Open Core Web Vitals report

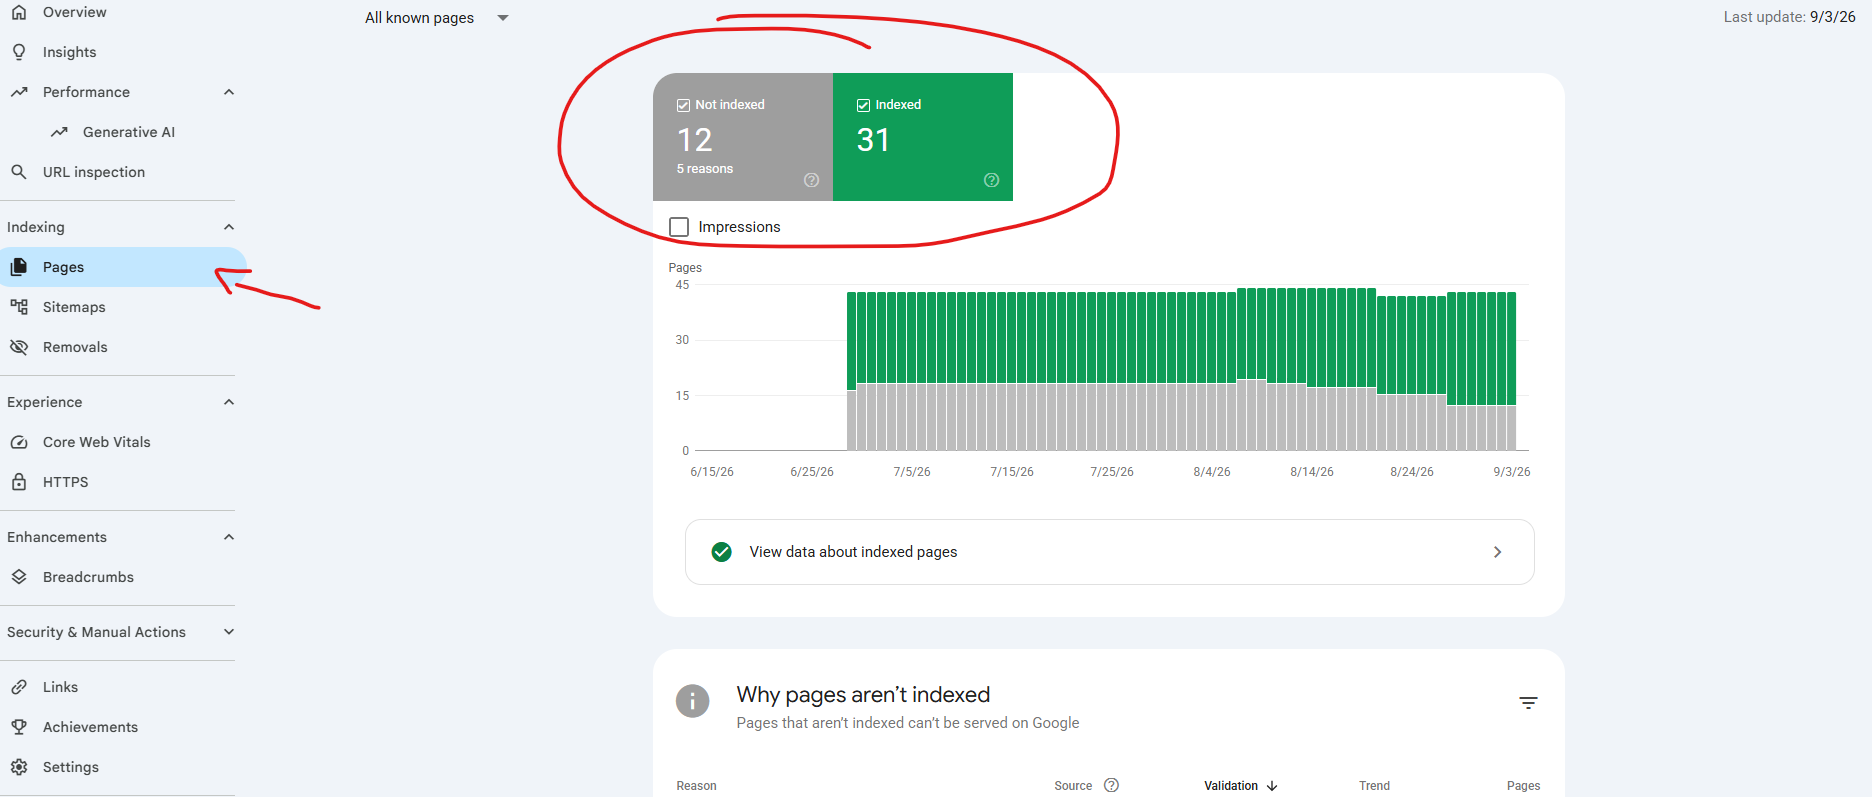coord(97,442)
